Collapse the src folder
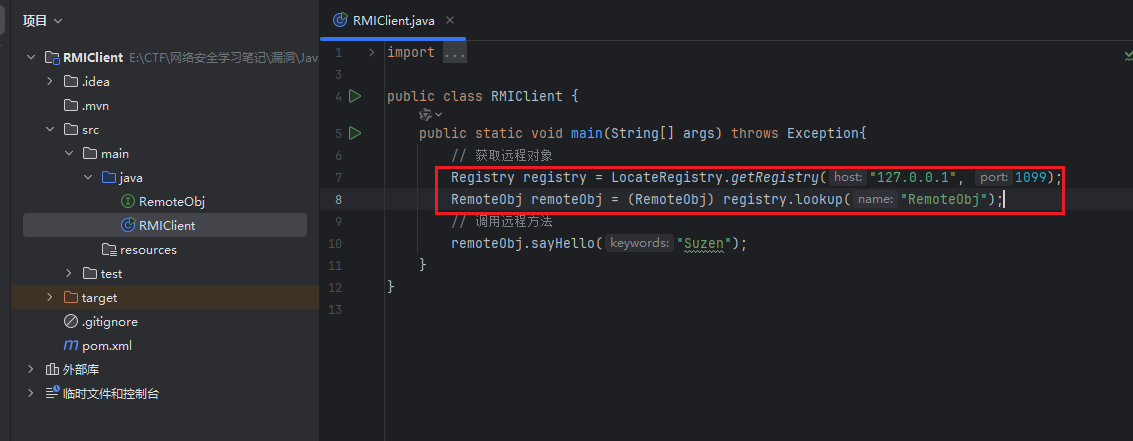 point(50,130)
